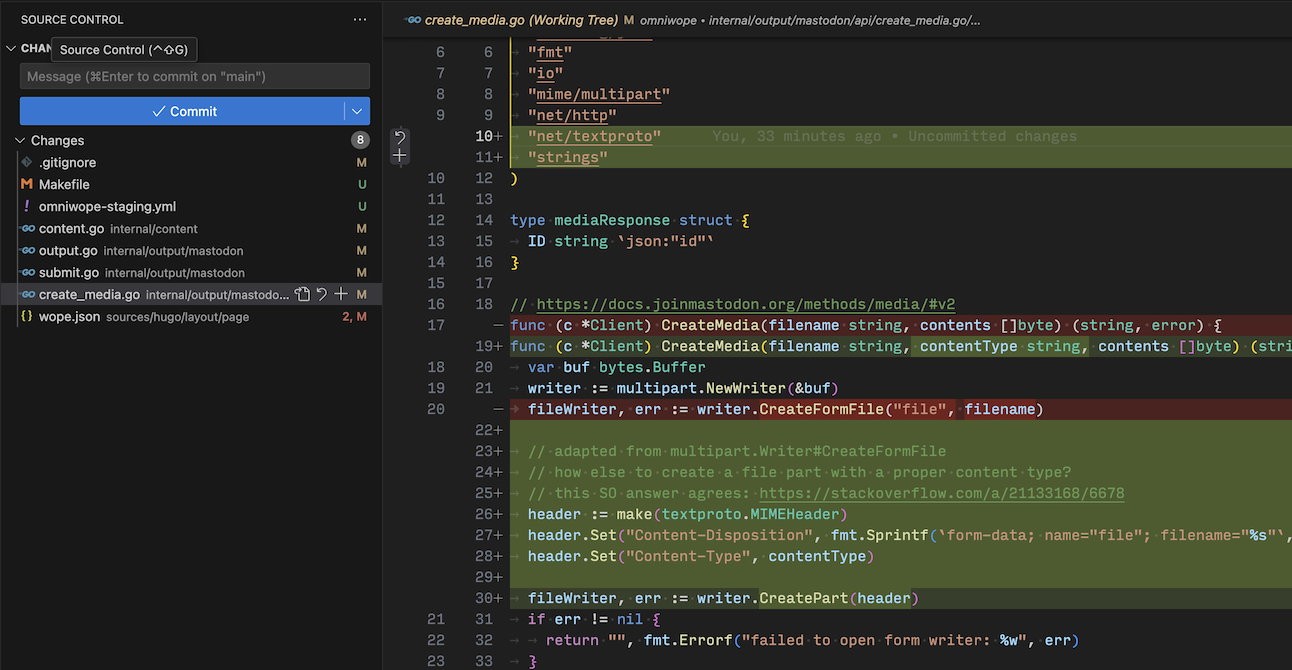The image size is (1292, 670).
Task: Click the blame text "You, 33 minutes ago"
Action: pyautogui.click(x=797, y=136)
